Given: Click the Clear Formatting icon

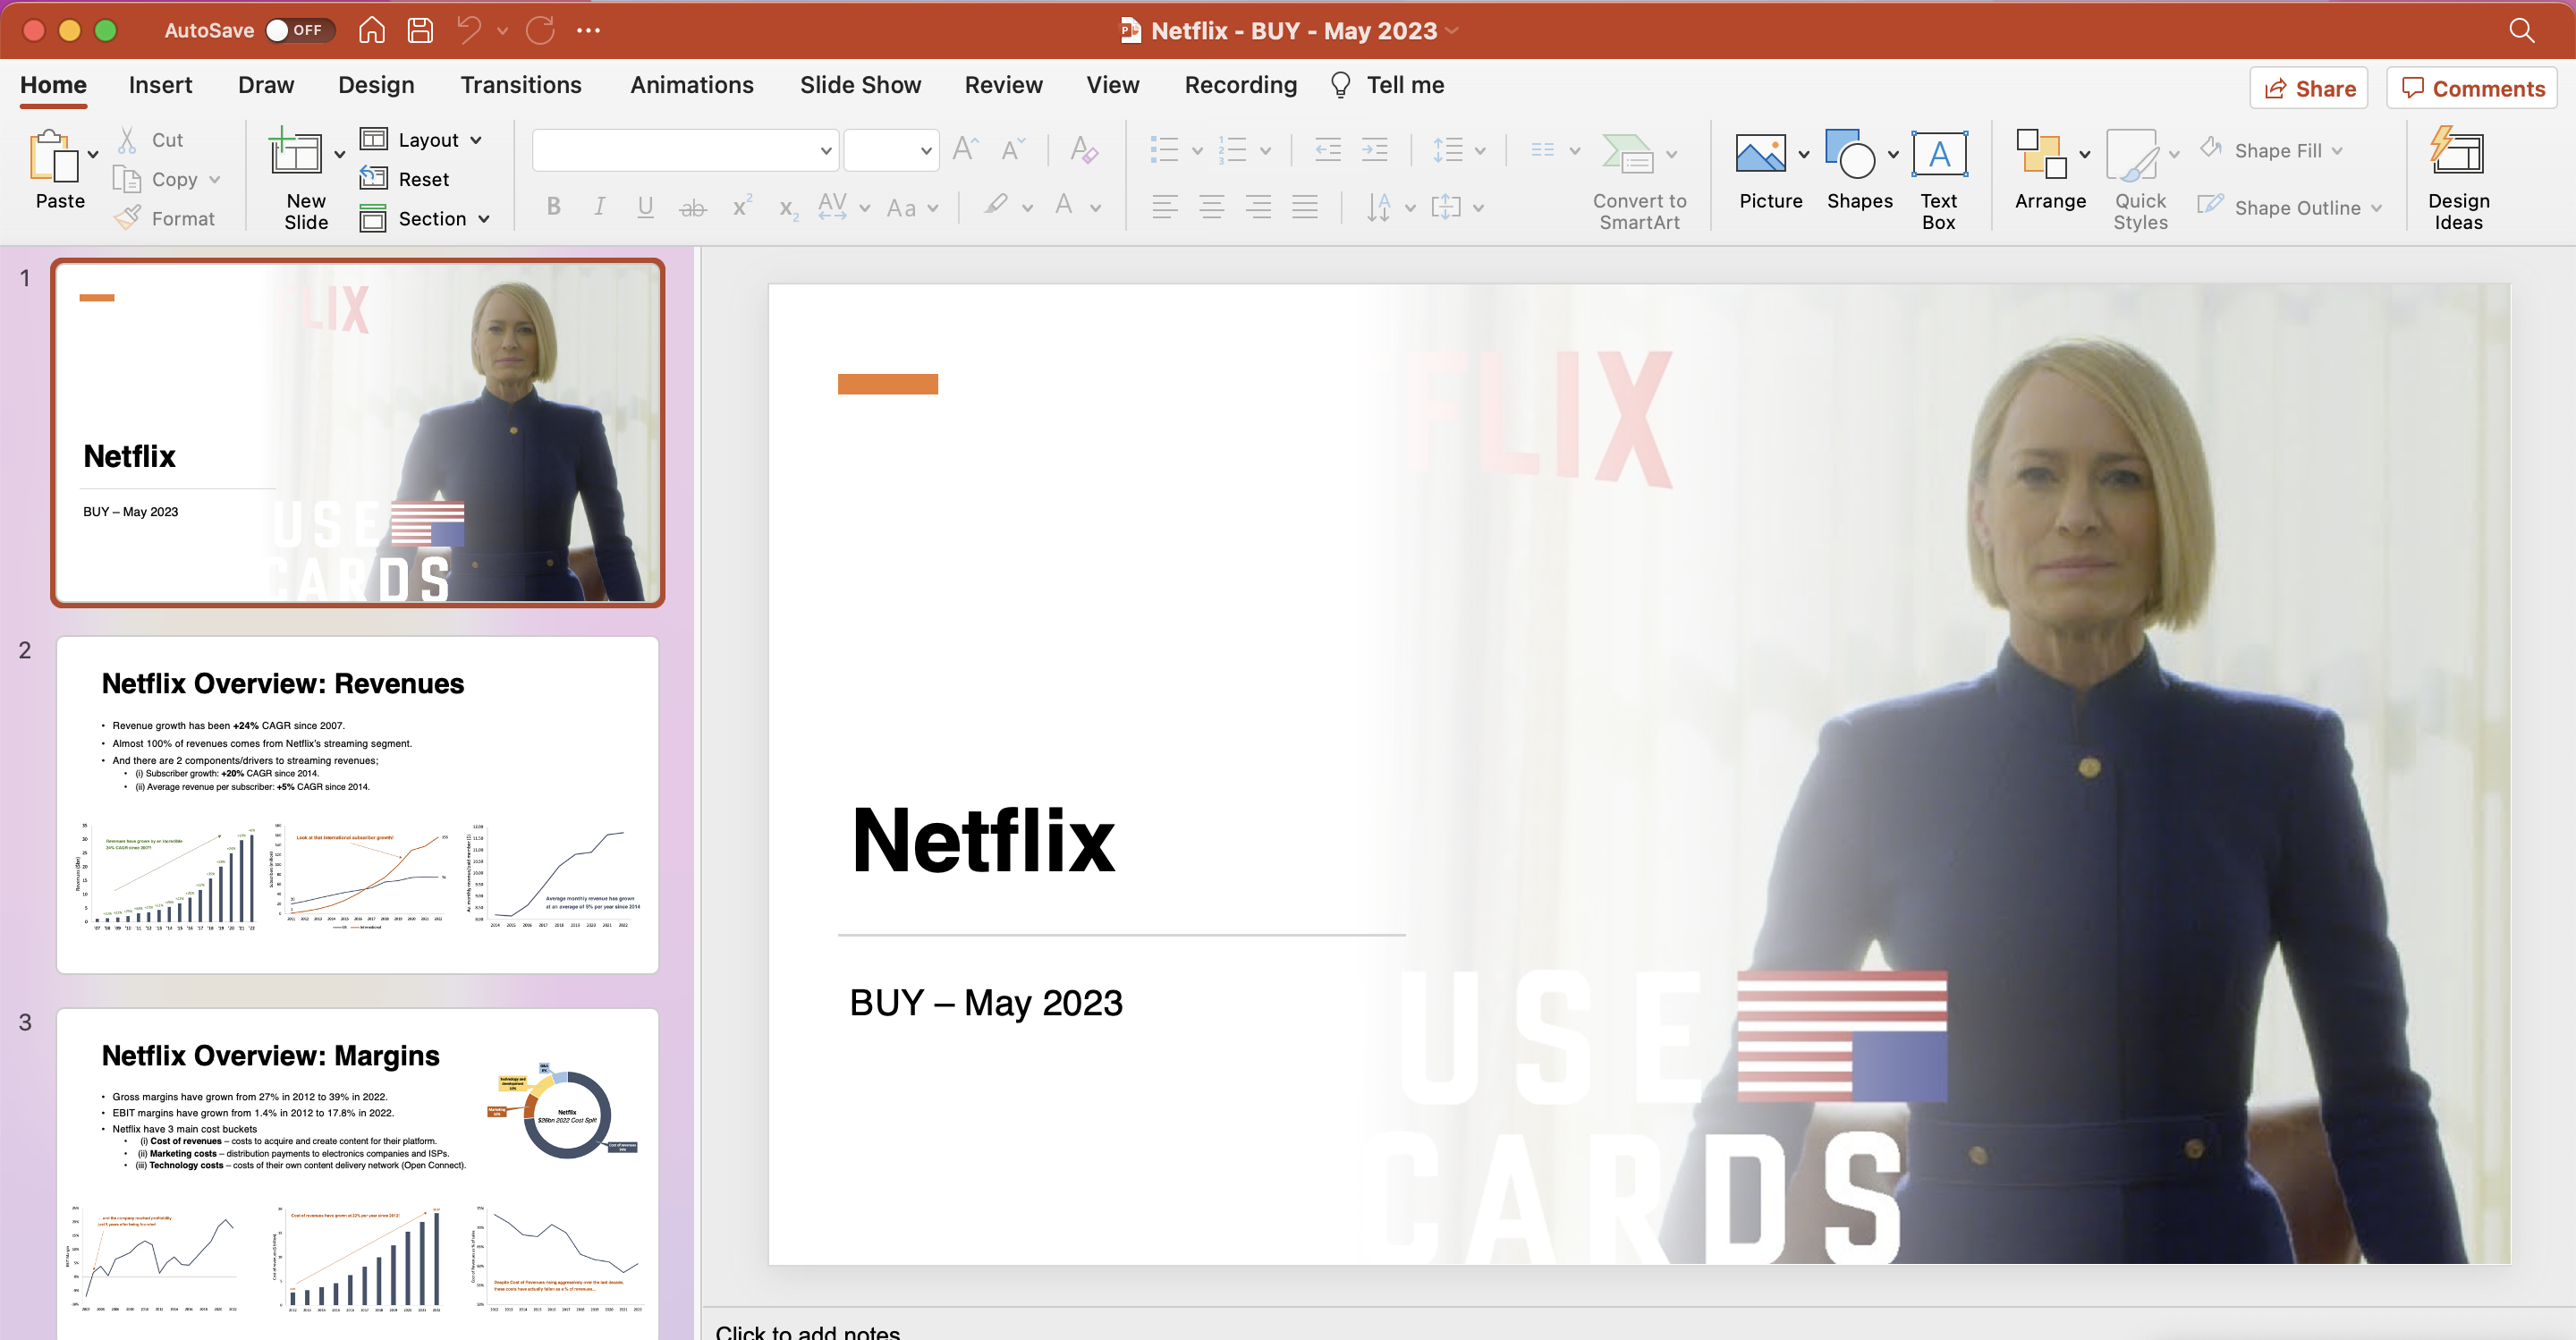Looking at the screenshot, I should click(x=1083, y=150).
